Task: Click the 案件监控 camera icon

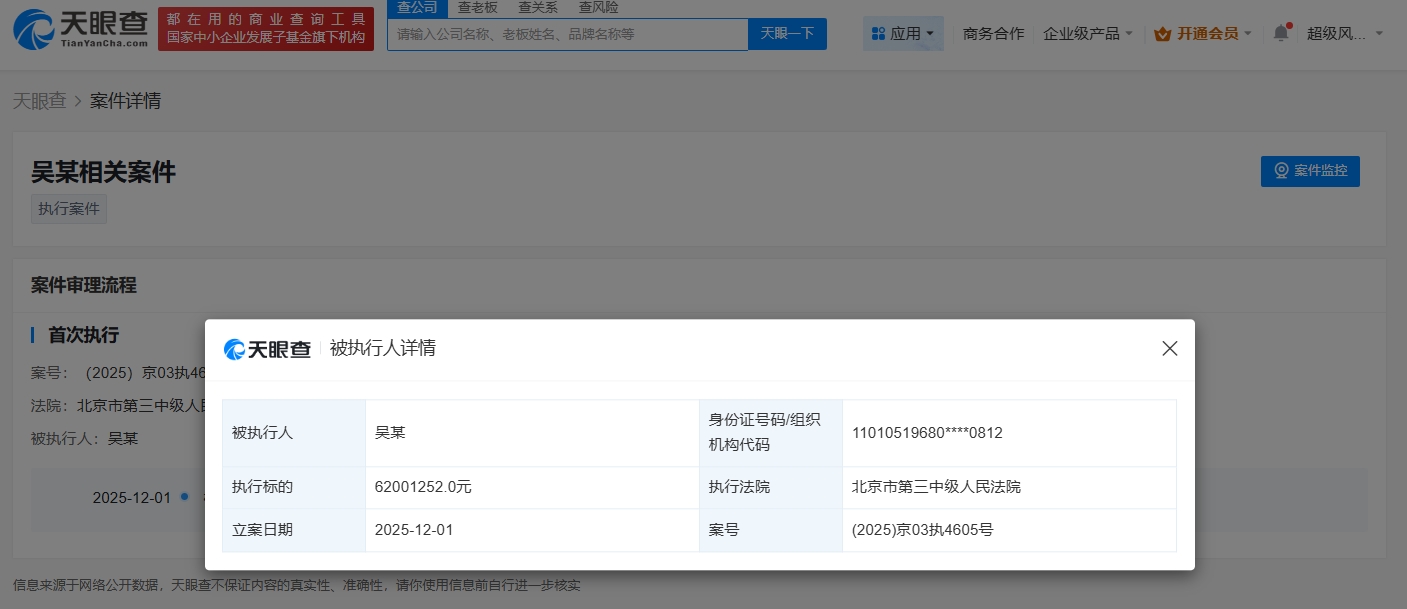Action: [x=1281, y=171]
